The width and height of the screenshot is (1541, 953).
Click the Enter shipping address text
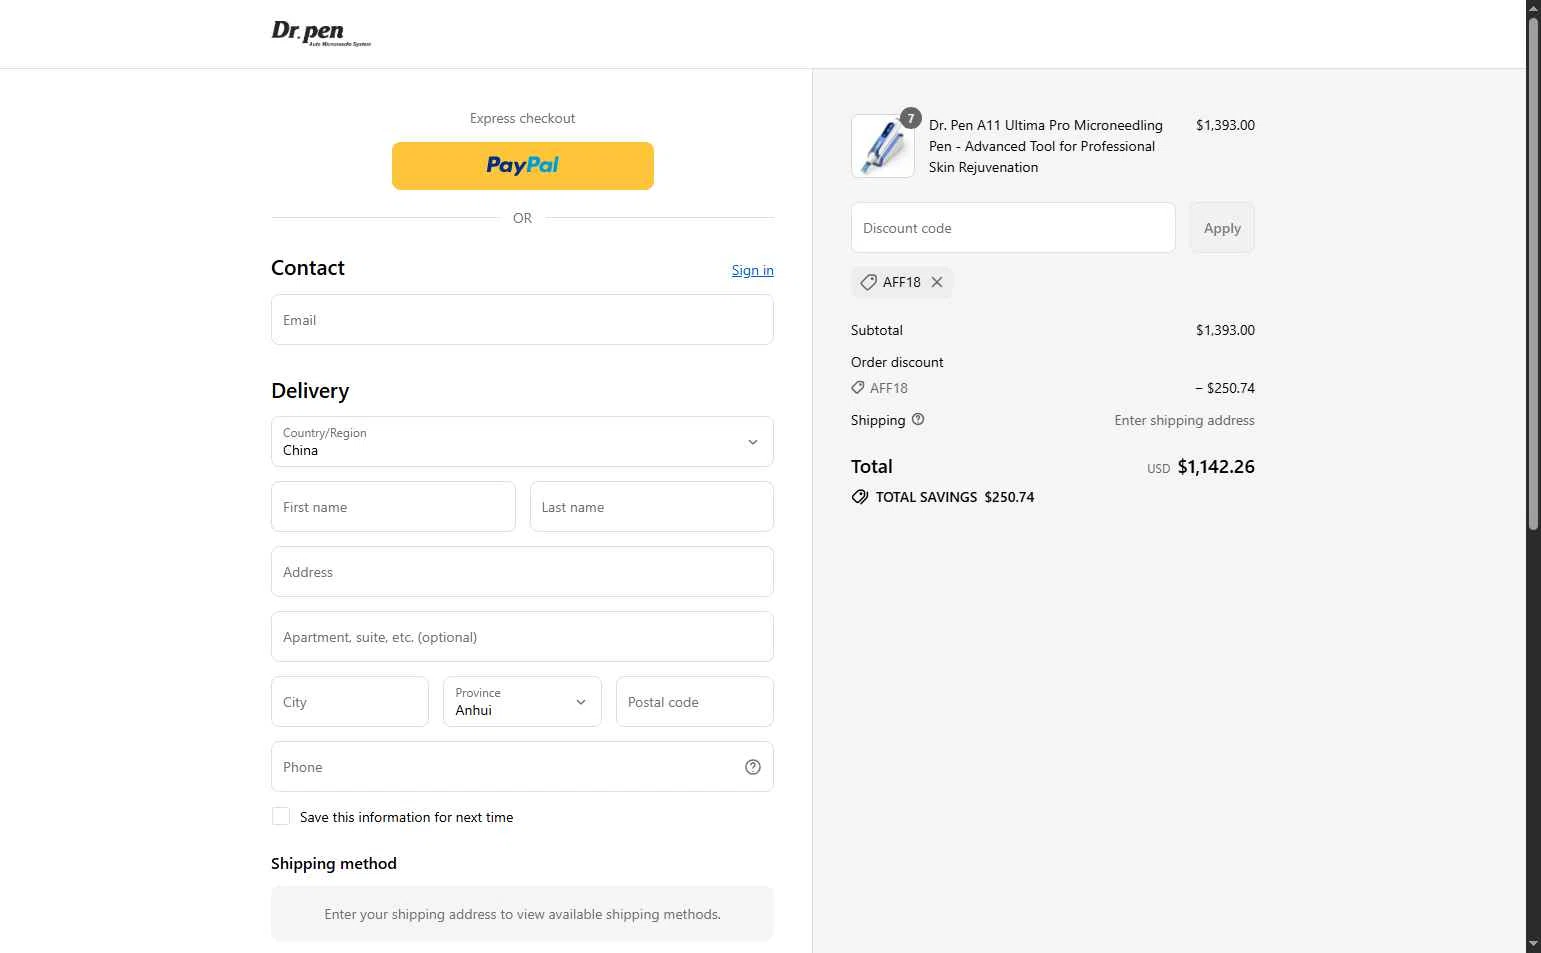1184,420
